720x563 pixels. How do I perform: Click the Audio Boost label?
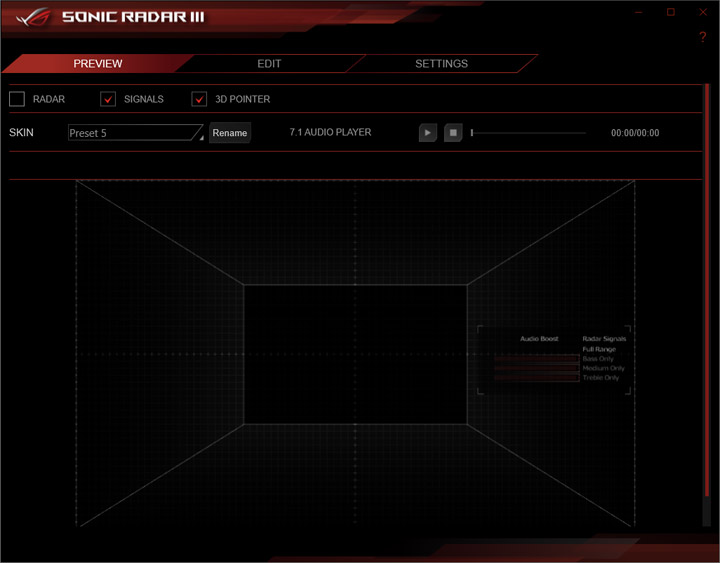[539, 338]
